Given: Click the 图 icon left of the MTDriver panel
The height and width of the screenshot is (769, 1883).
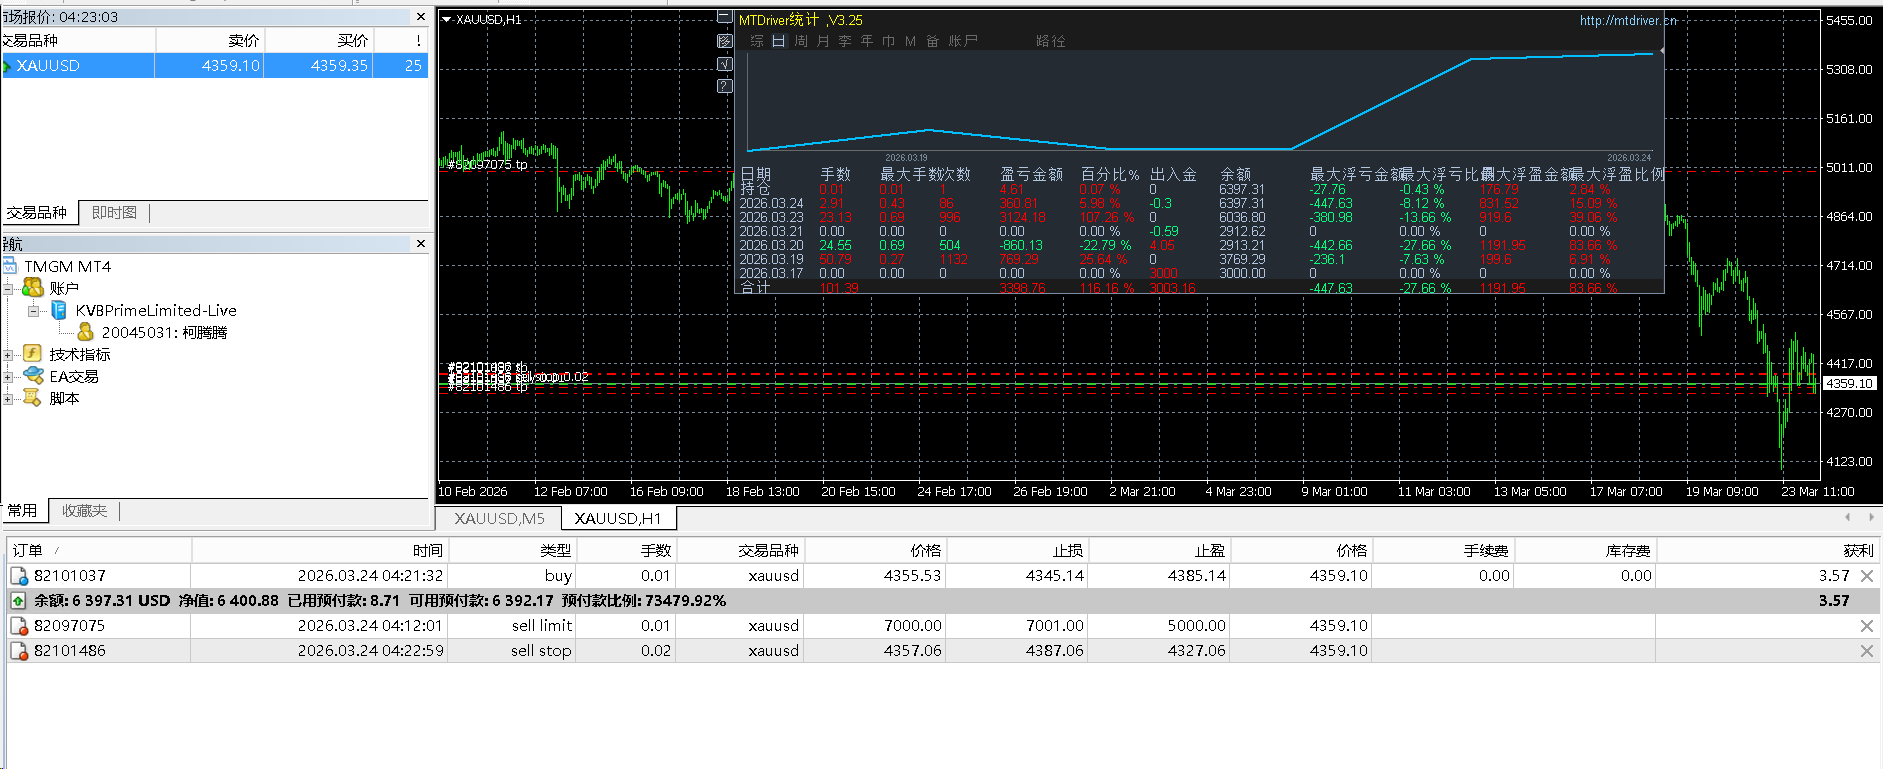Looking at the screenshot, I should 725,41.
